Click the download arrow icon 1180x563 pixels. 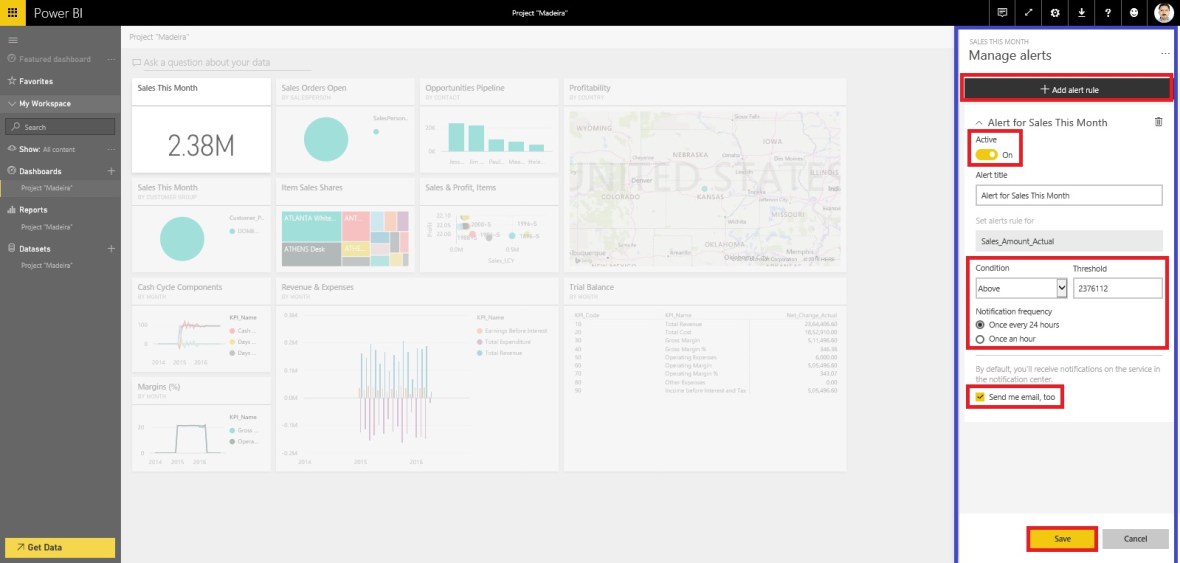[1081, 13]
